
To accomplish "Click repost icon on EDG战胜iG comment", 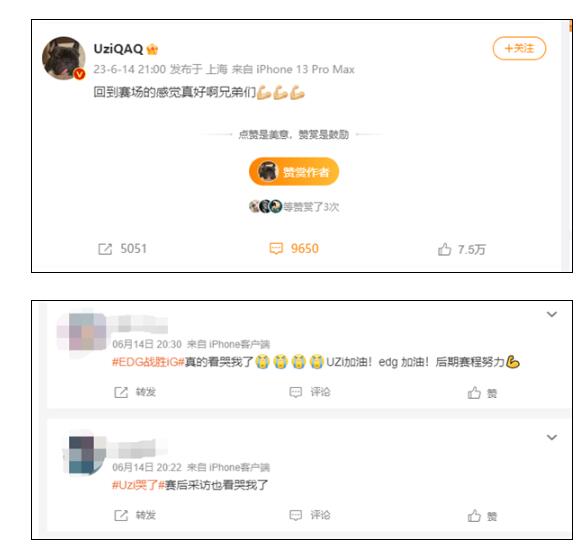I will tap(121, 392).
